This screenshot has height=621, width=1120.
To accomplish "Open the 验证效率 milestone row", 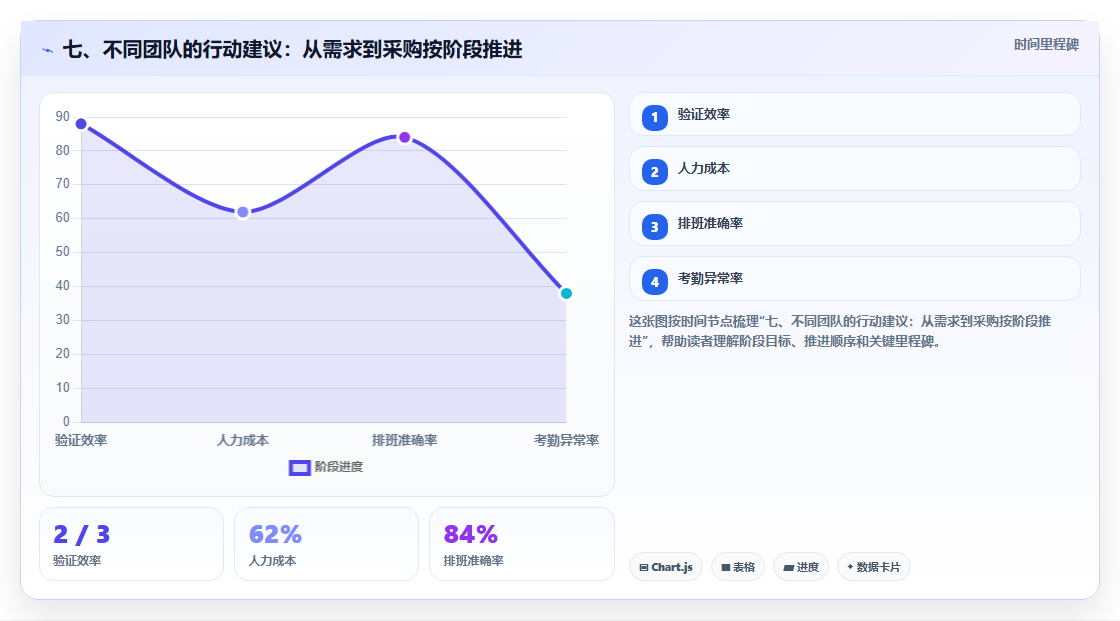I will tap(854, 114).
